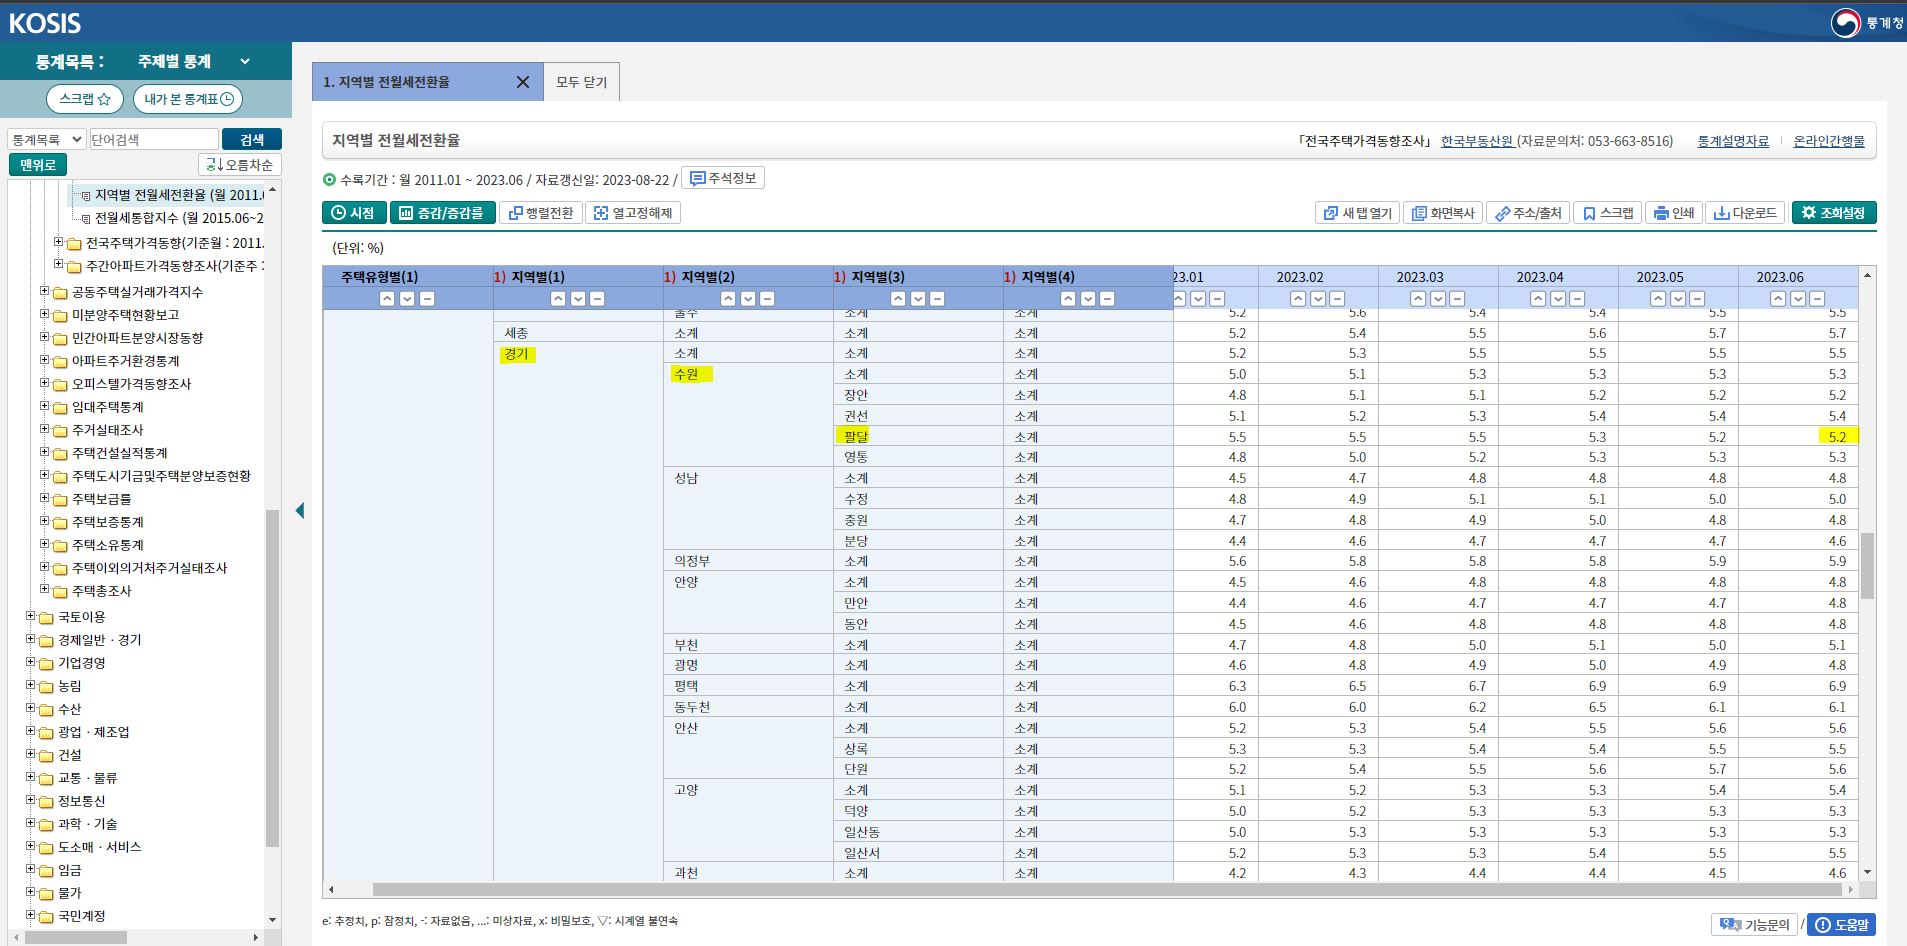Select 전월세통합지수 tree item
This screenshot has height=946, width=1907.
(179, 218)
